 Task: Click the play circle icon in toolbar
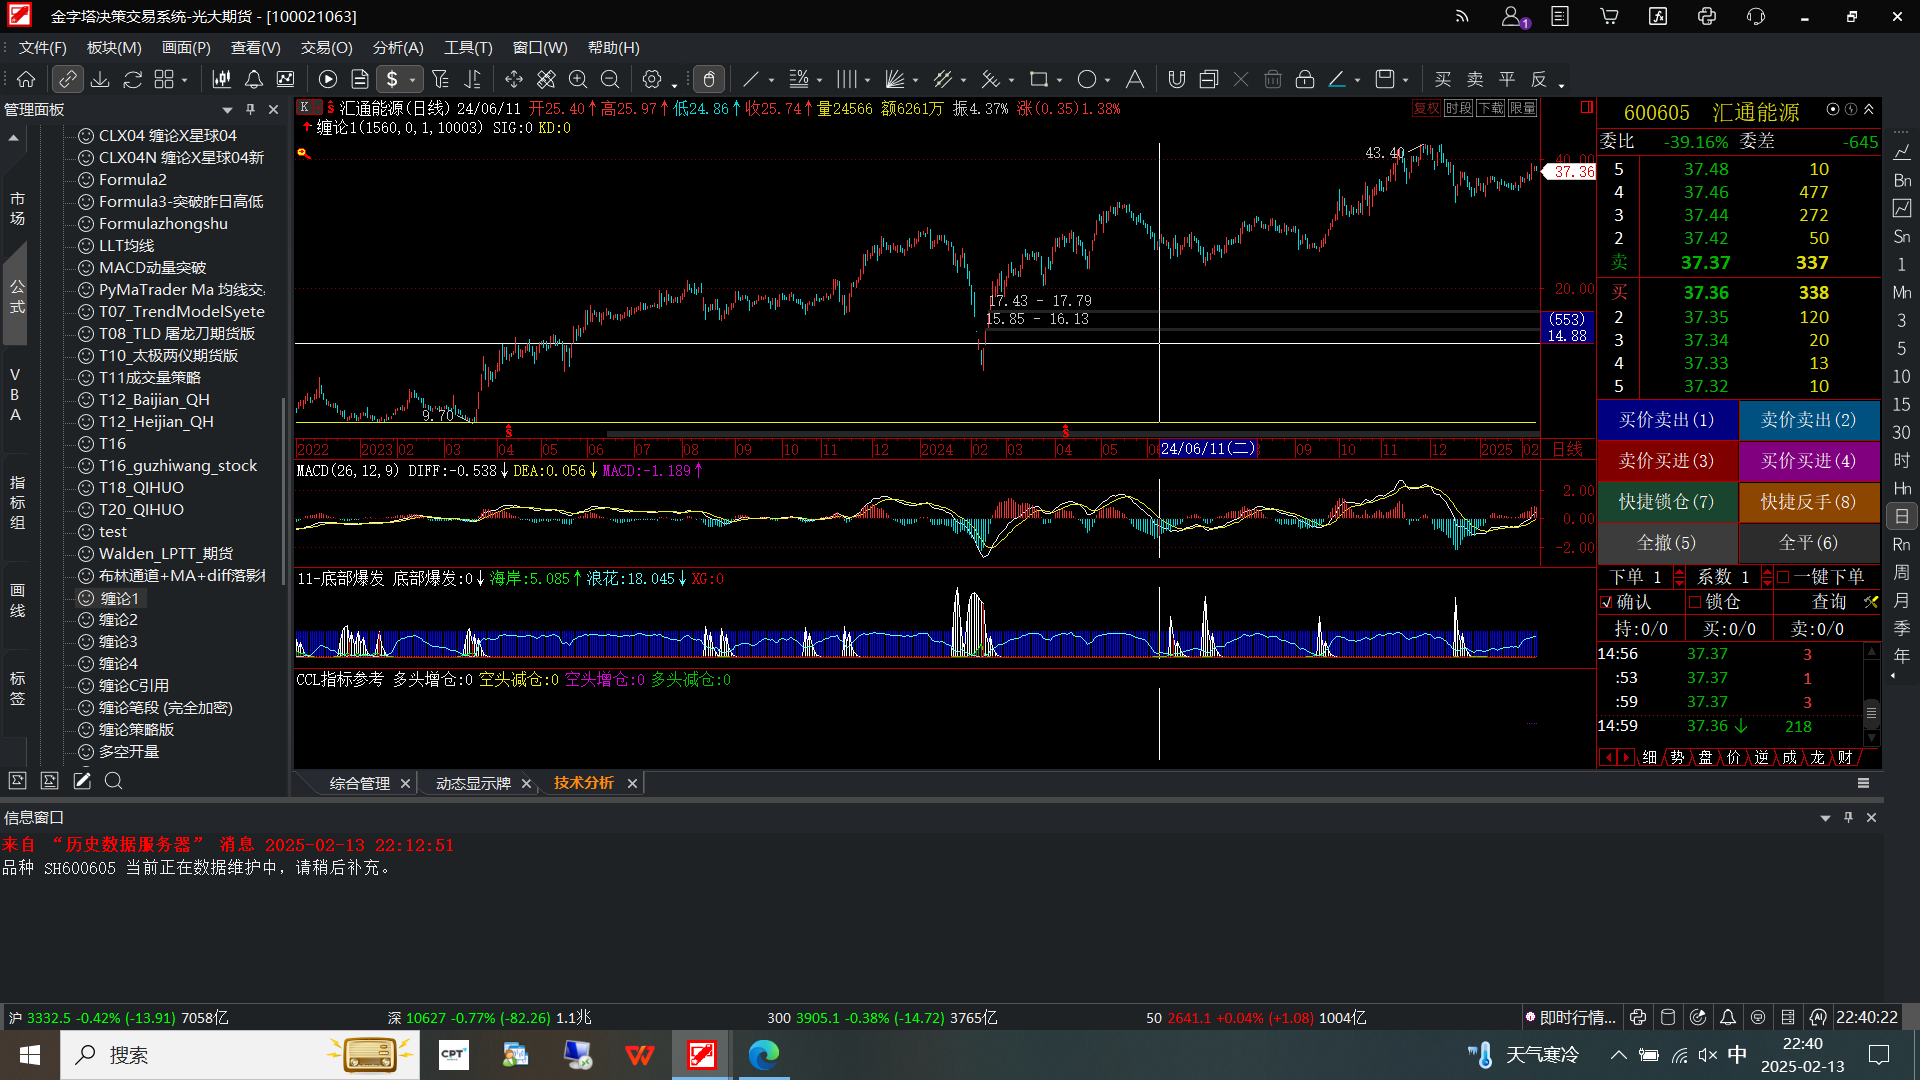(328, 79)
